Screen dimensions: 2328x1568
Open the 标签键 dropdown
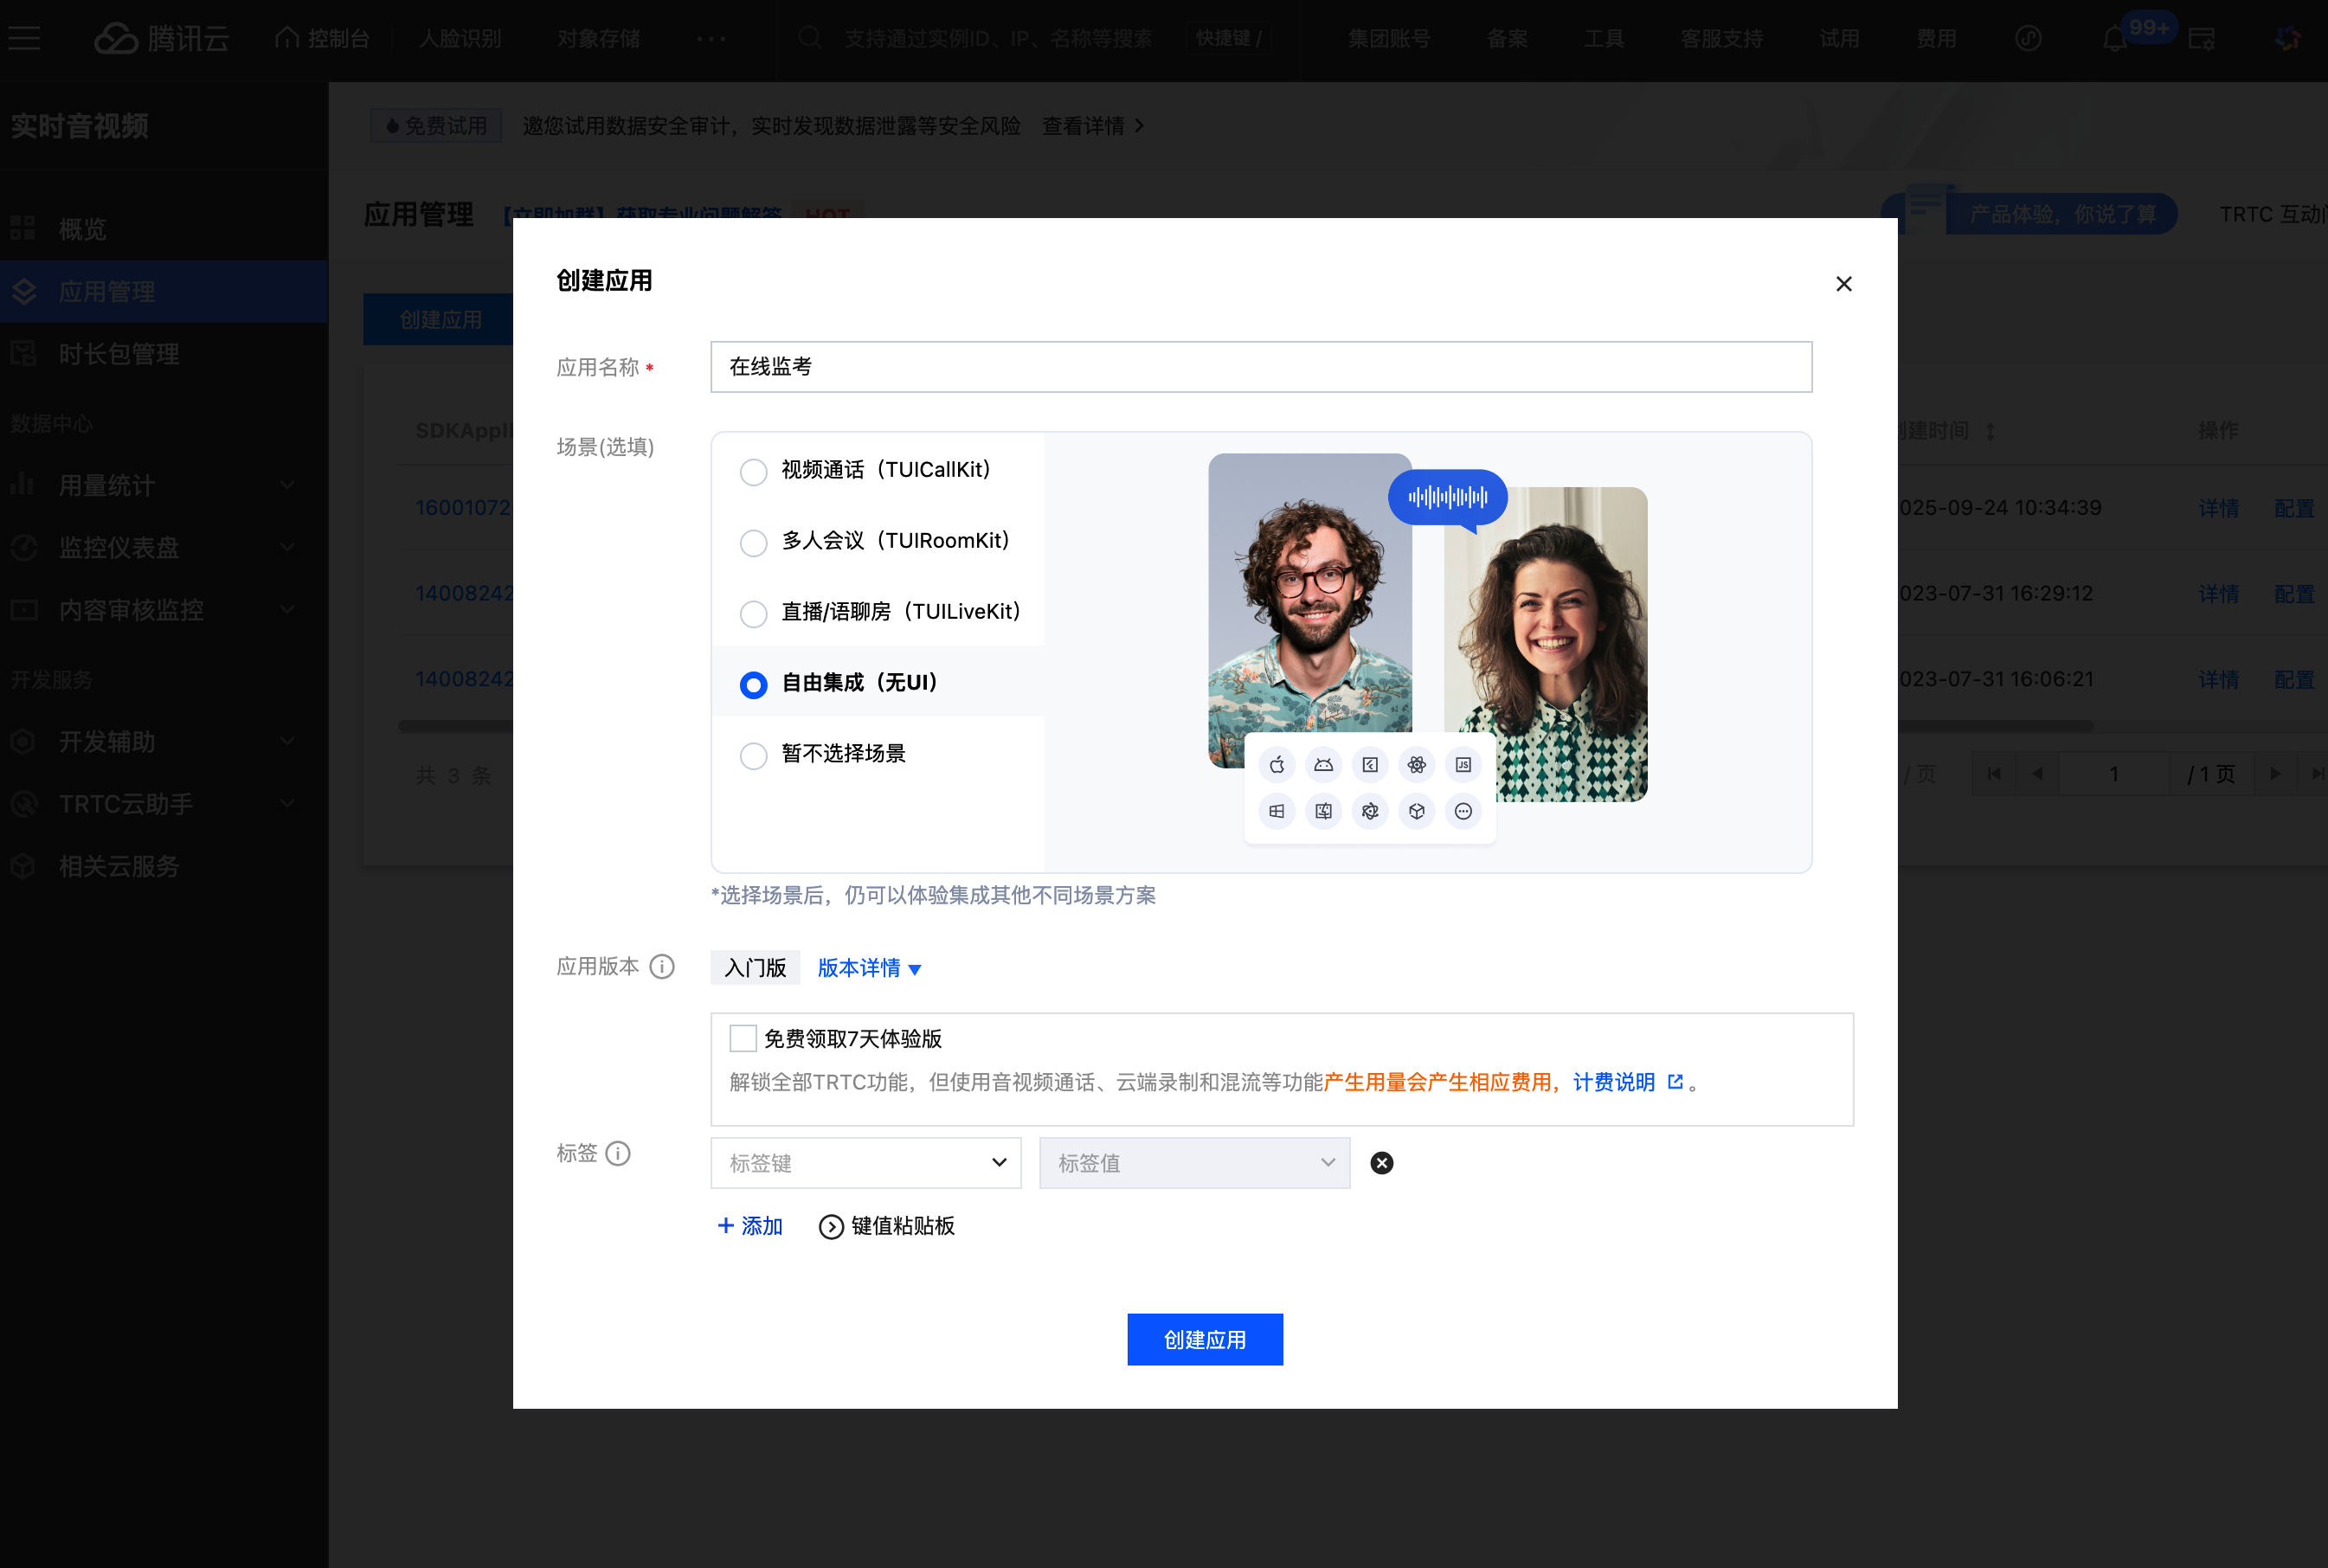pos(865,1163)
